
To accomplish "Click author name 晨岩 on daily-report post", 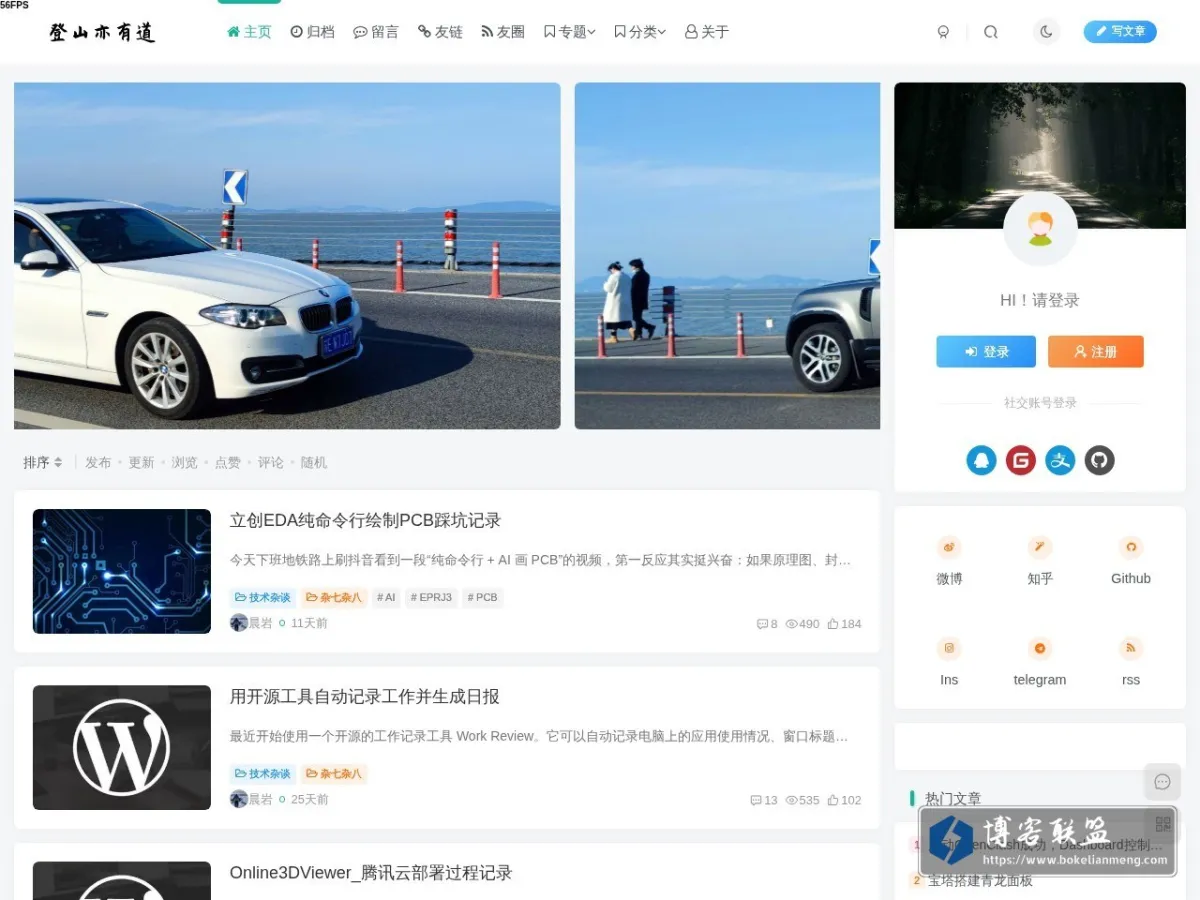I will [260, 800].
